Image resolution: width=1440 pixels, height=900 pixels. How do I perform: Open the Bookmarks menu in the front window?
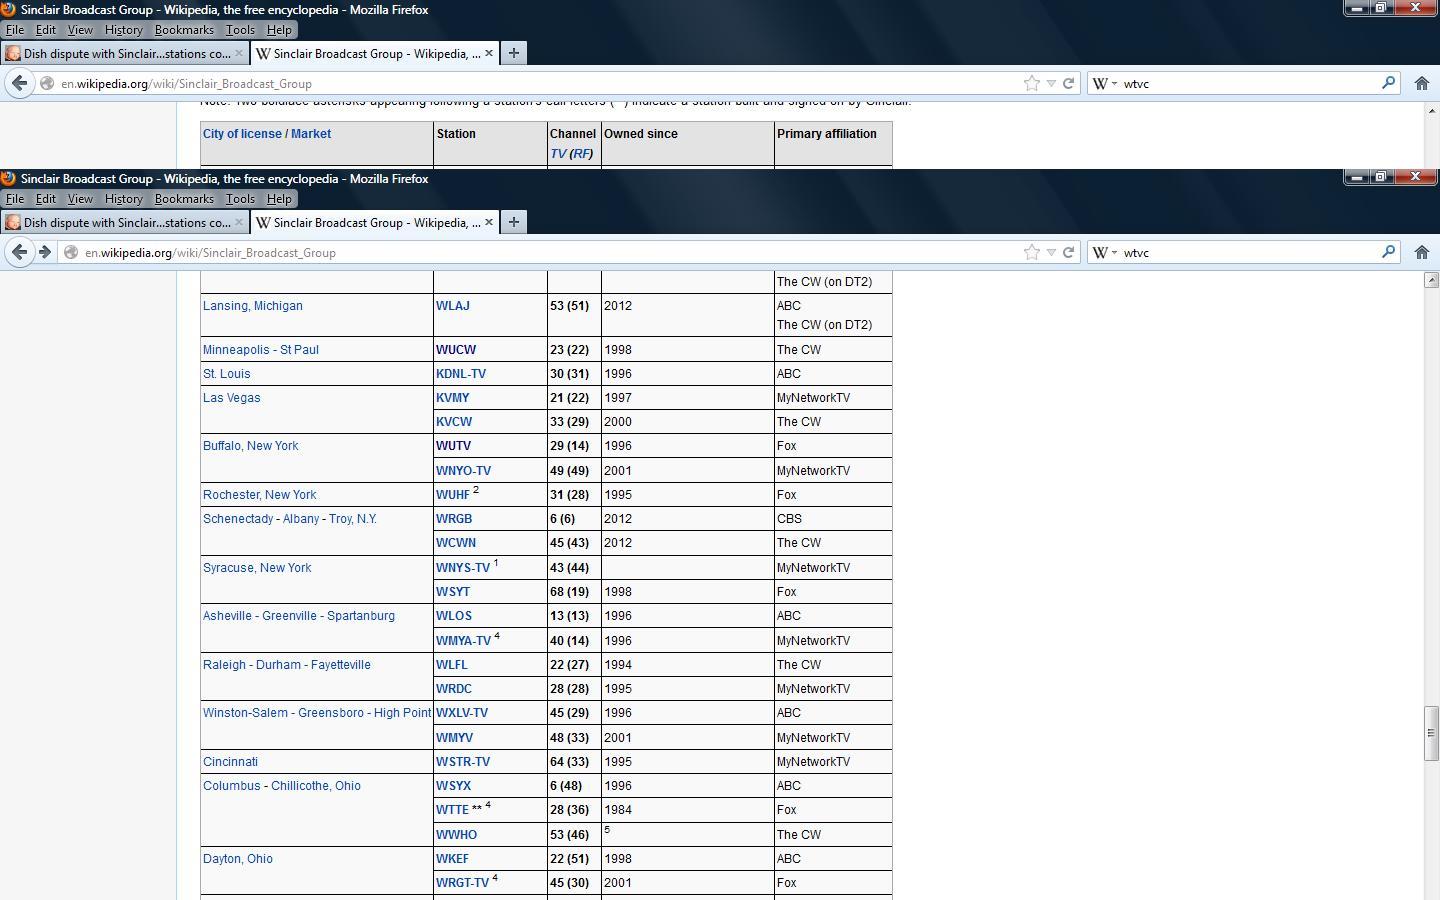184,199
